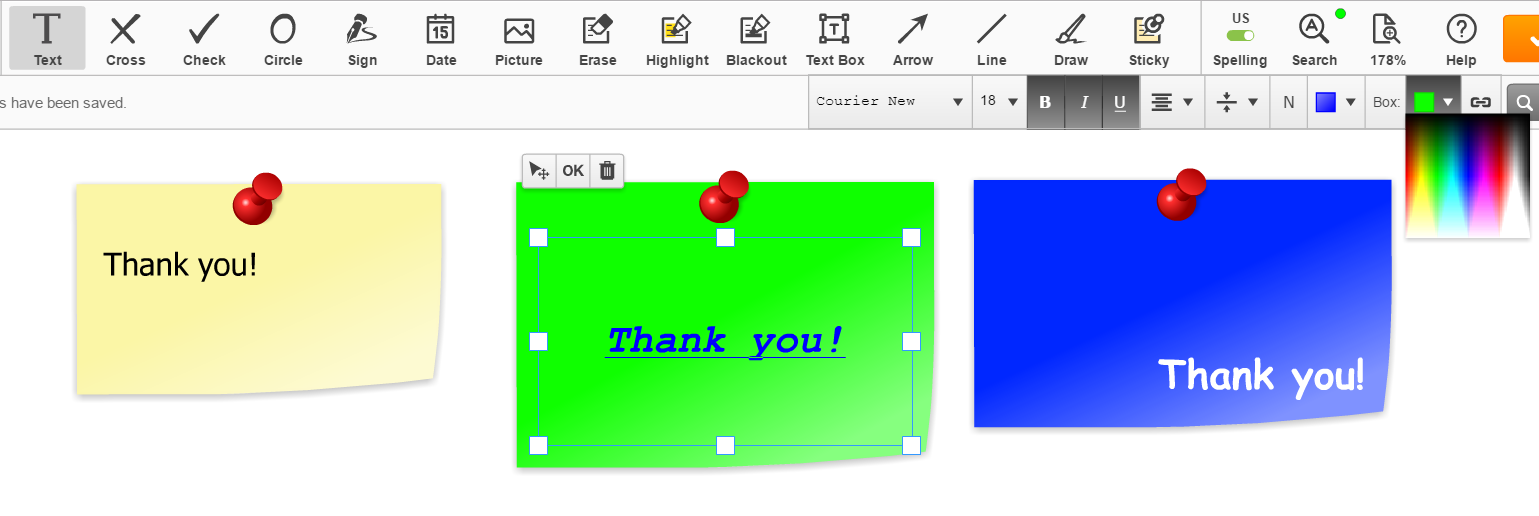The image size is (1539, 516).
Task: Click the green Box color swatch
Action: (x=1424, y=102)
